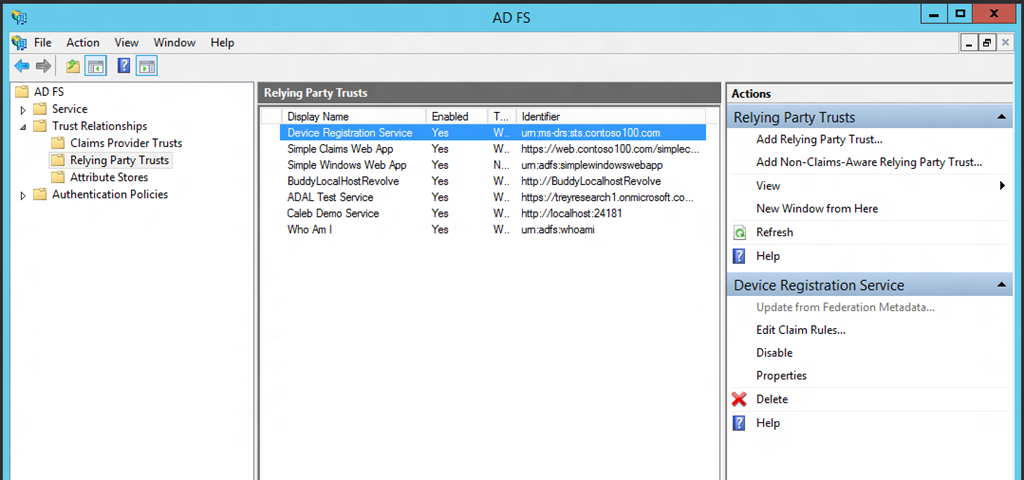Sort by Identifier column header
The height and width of the screenshot is (480, 1024).
click(611, 116)
